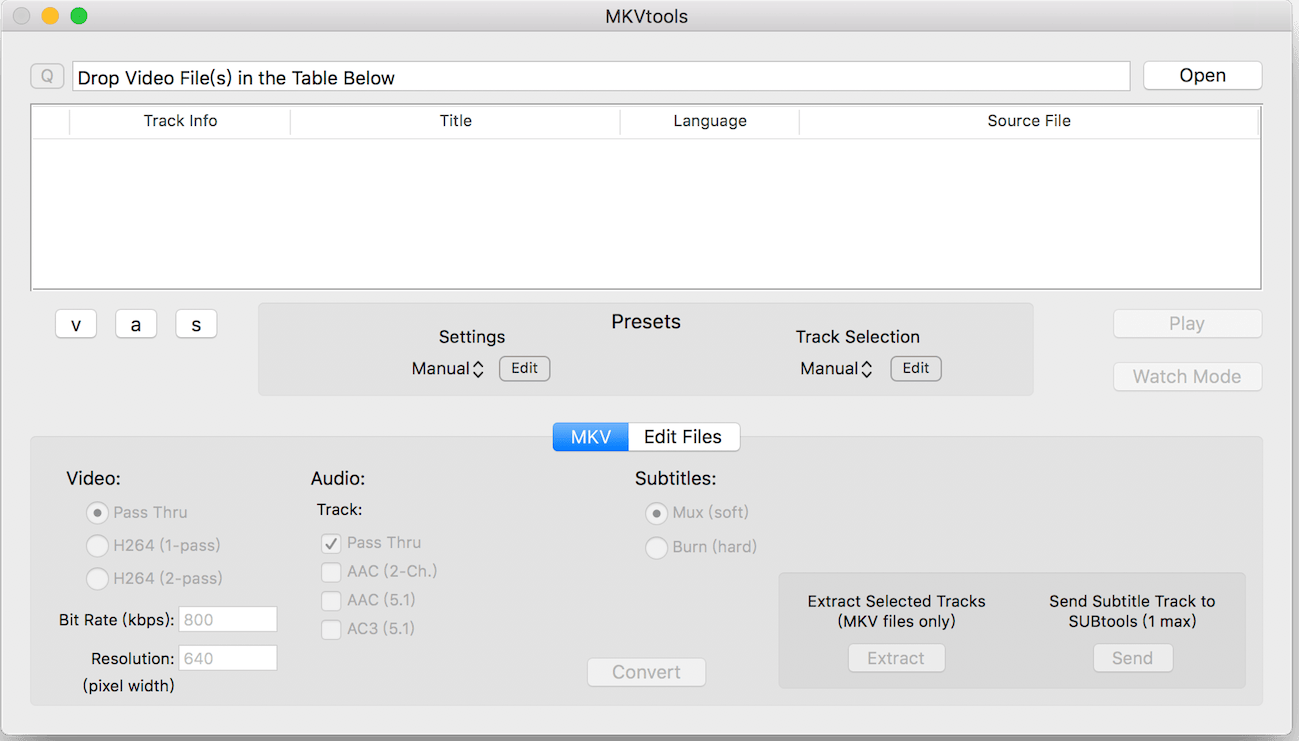
Task: Toggle the audio Pass Thru checkbox
Action: [331, 544]
